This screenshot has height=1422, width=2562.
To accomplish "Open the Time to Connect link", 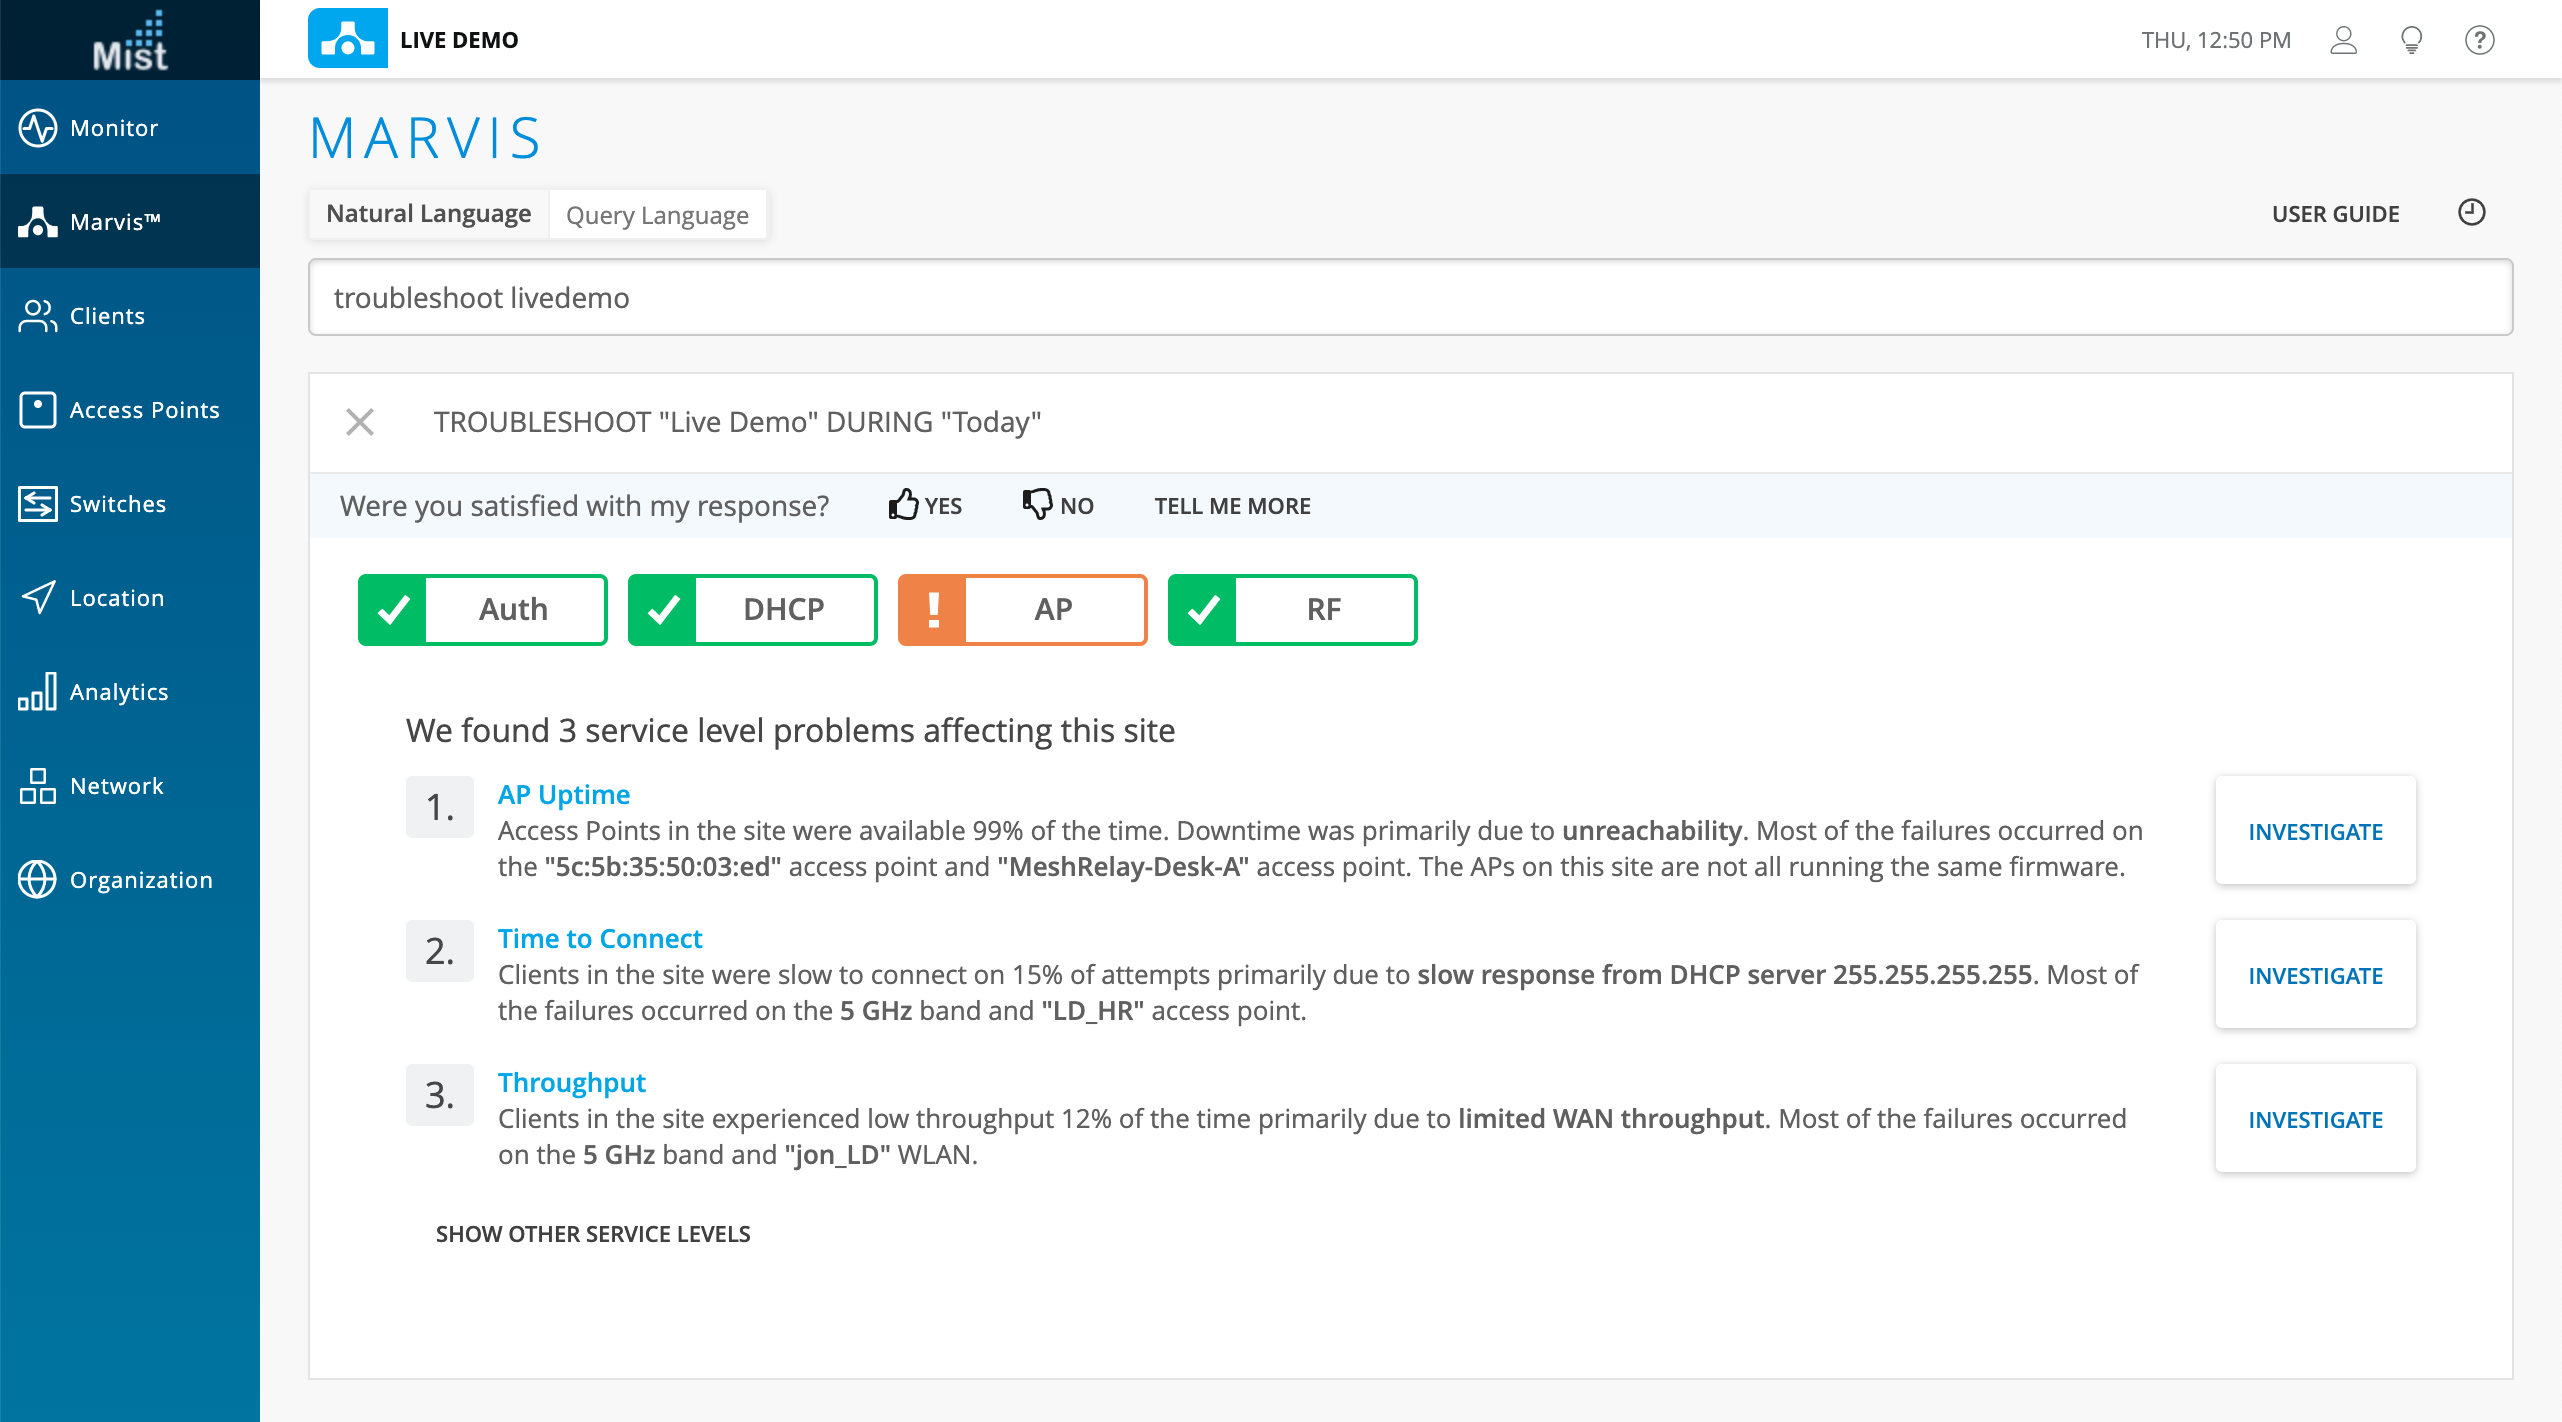I will (600, 938).
